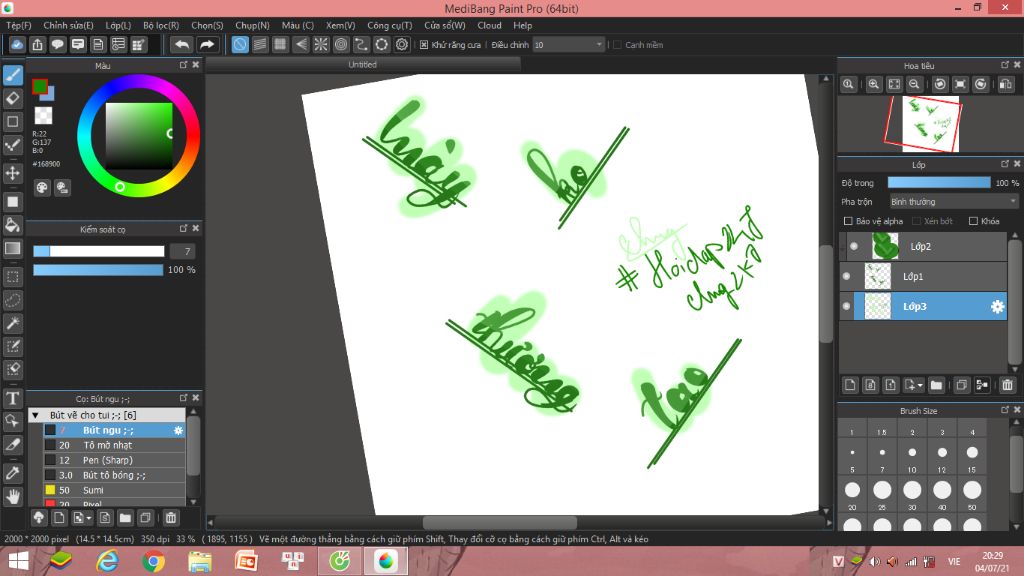1024x576 pixels.
Task: Choose the Move tool
Action: (13, 174)
